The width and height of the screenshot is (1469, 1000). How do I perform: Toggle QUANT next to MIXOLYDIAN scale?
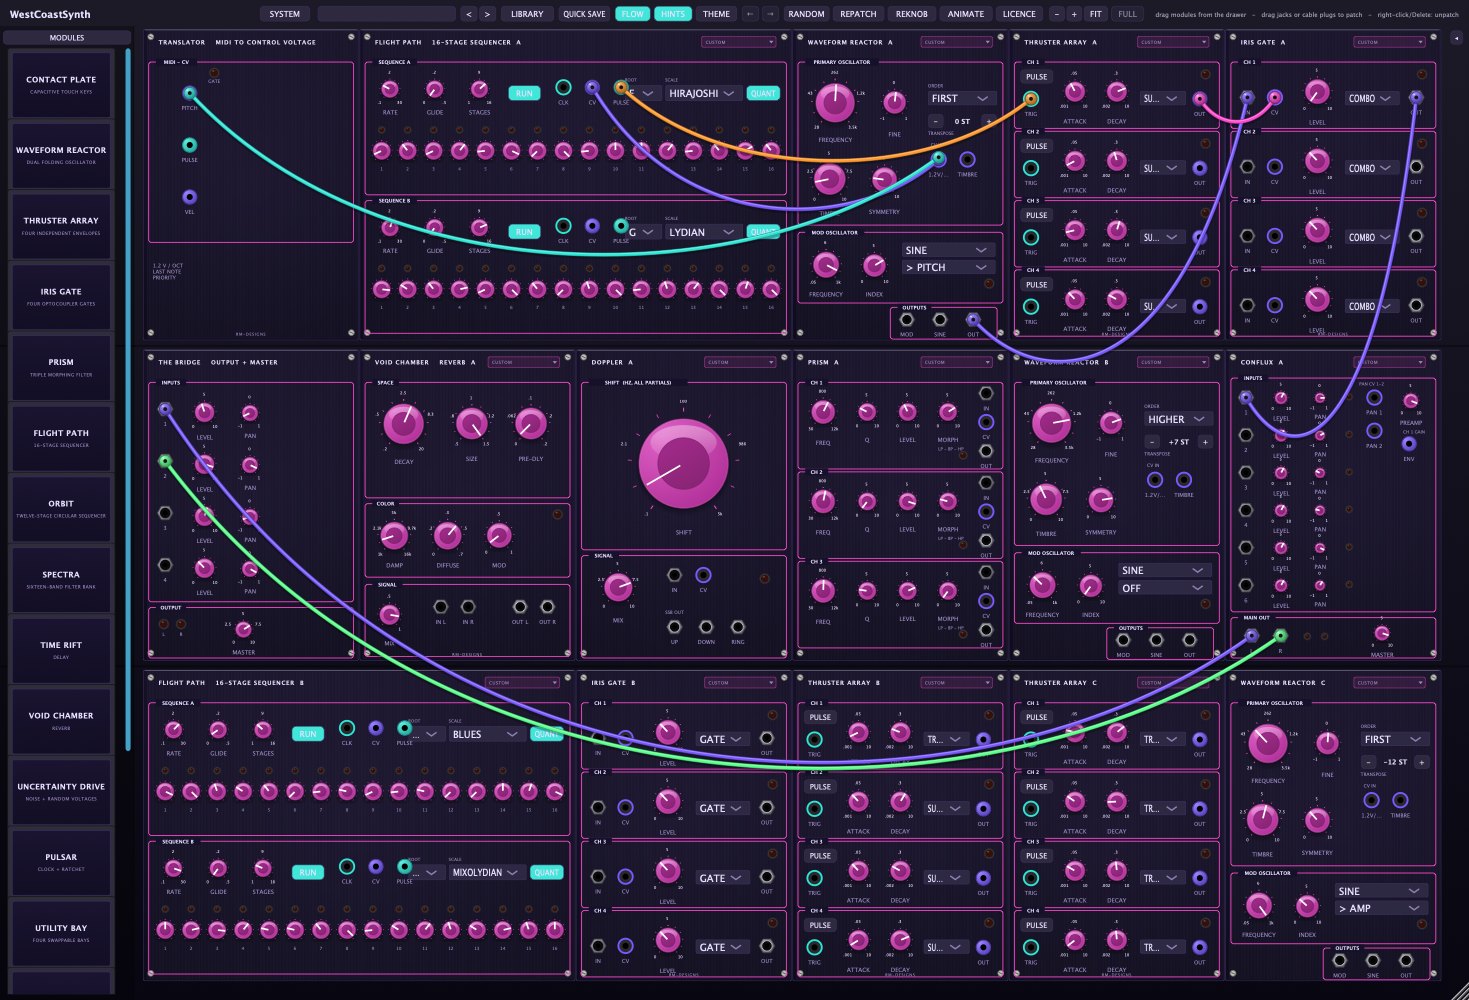(x=547, y=872)
